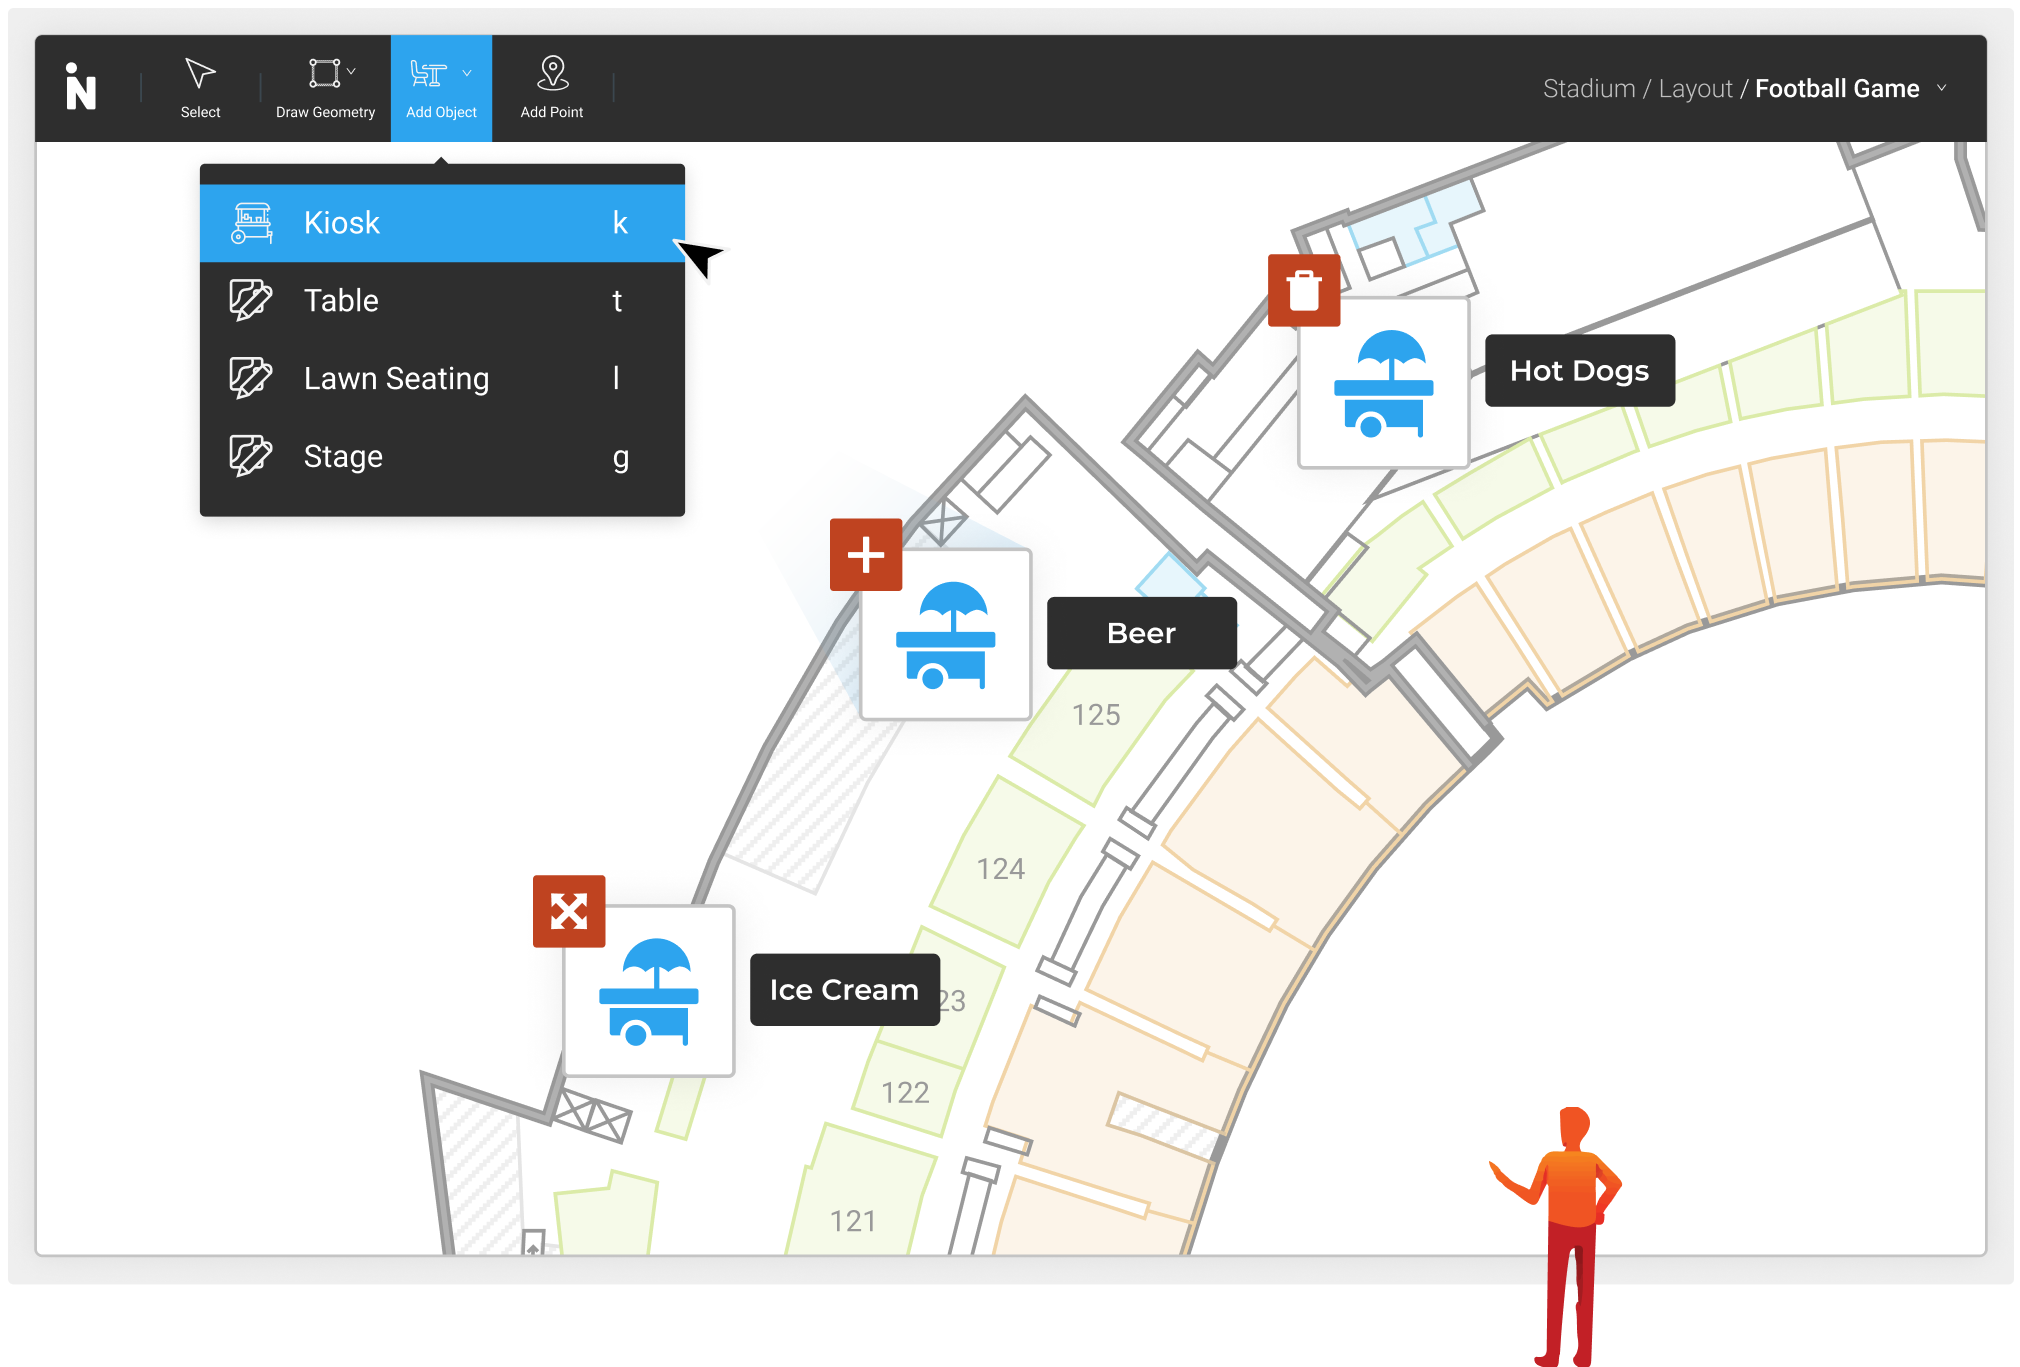
Task: Click the red trash delete icon
Action: (x=1304, y=290)
